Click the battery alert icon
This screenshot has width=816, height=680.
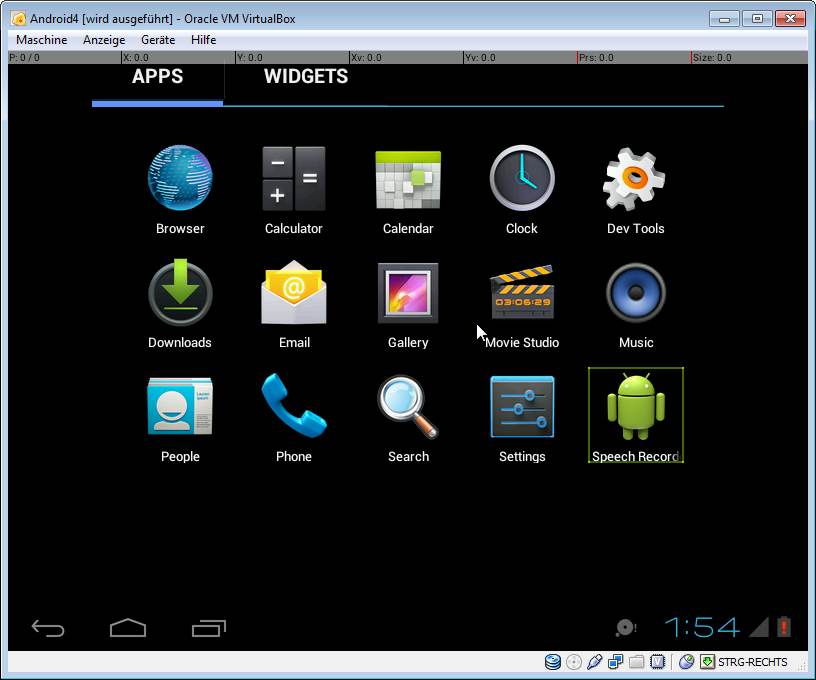pos(784,627)
